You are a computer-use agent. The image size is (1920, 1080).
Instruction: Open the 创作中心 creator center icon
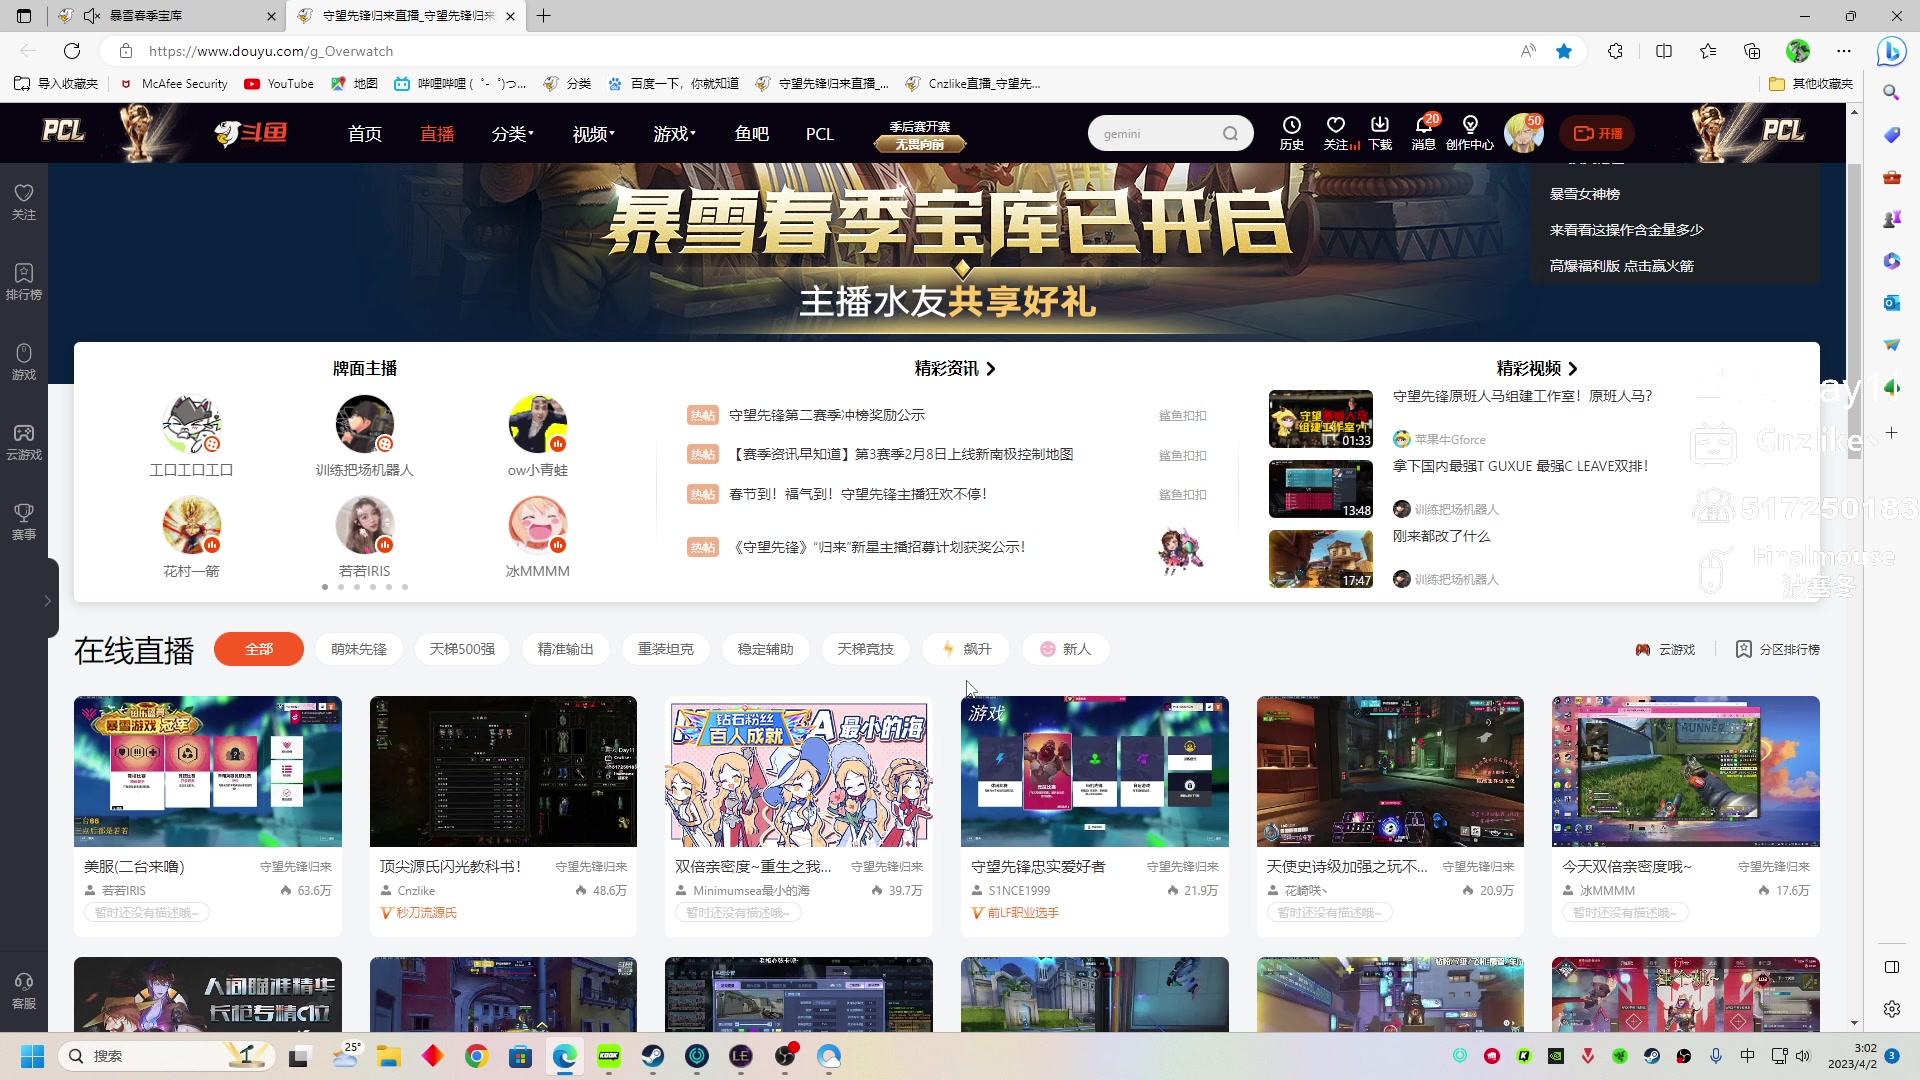[x=1469, y=133]
